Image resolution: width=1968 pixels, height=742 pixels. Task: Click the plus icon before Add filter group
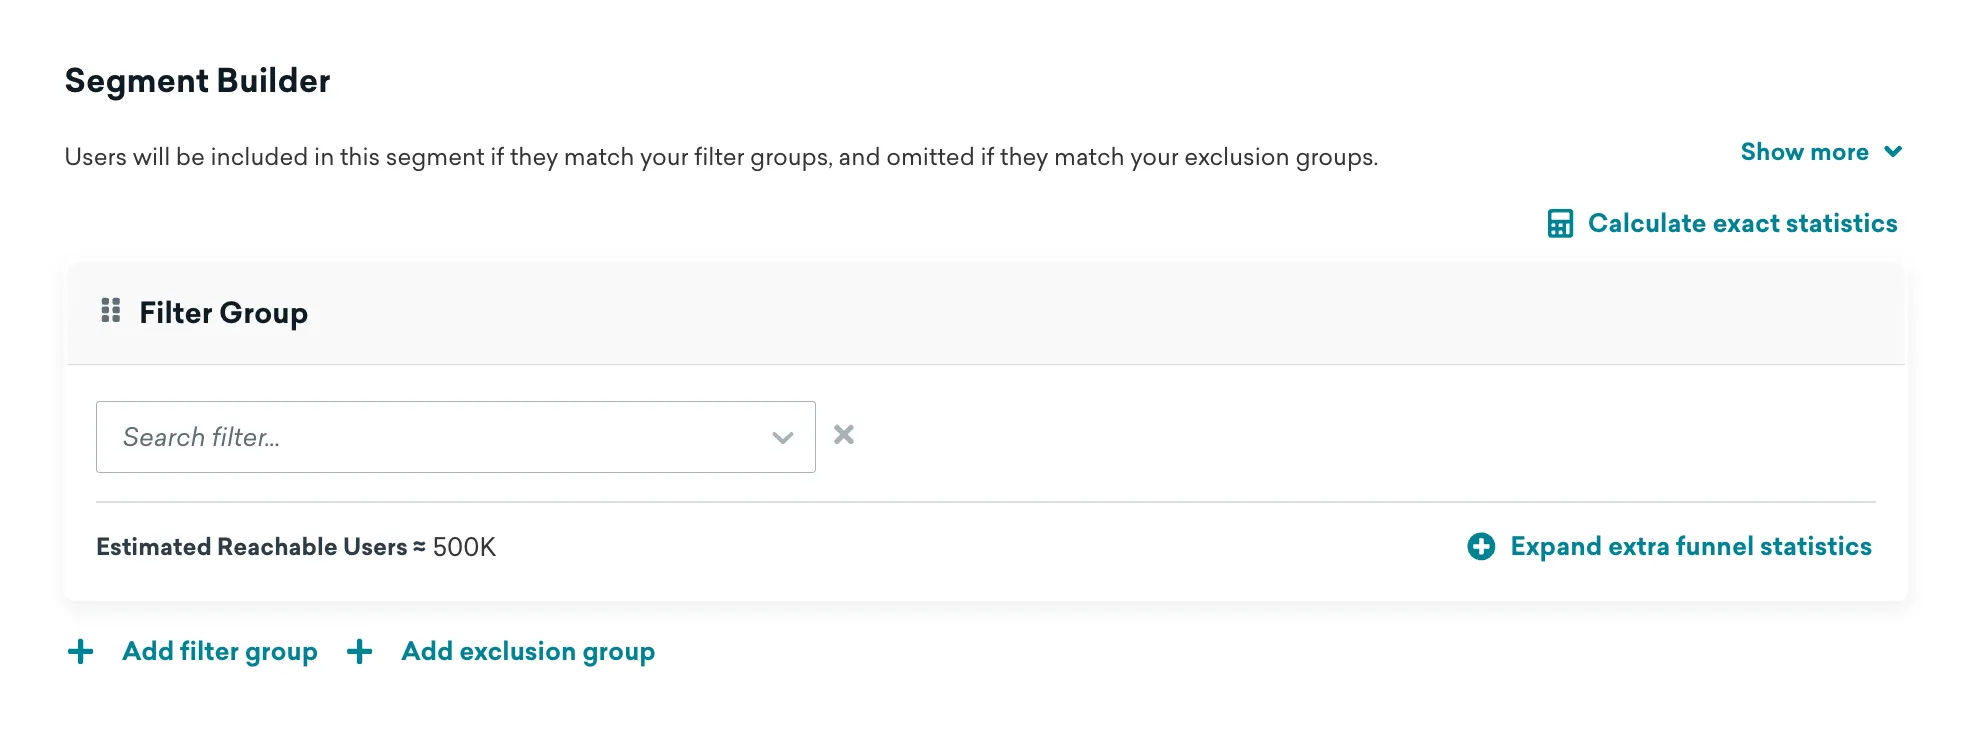(81, 652)
